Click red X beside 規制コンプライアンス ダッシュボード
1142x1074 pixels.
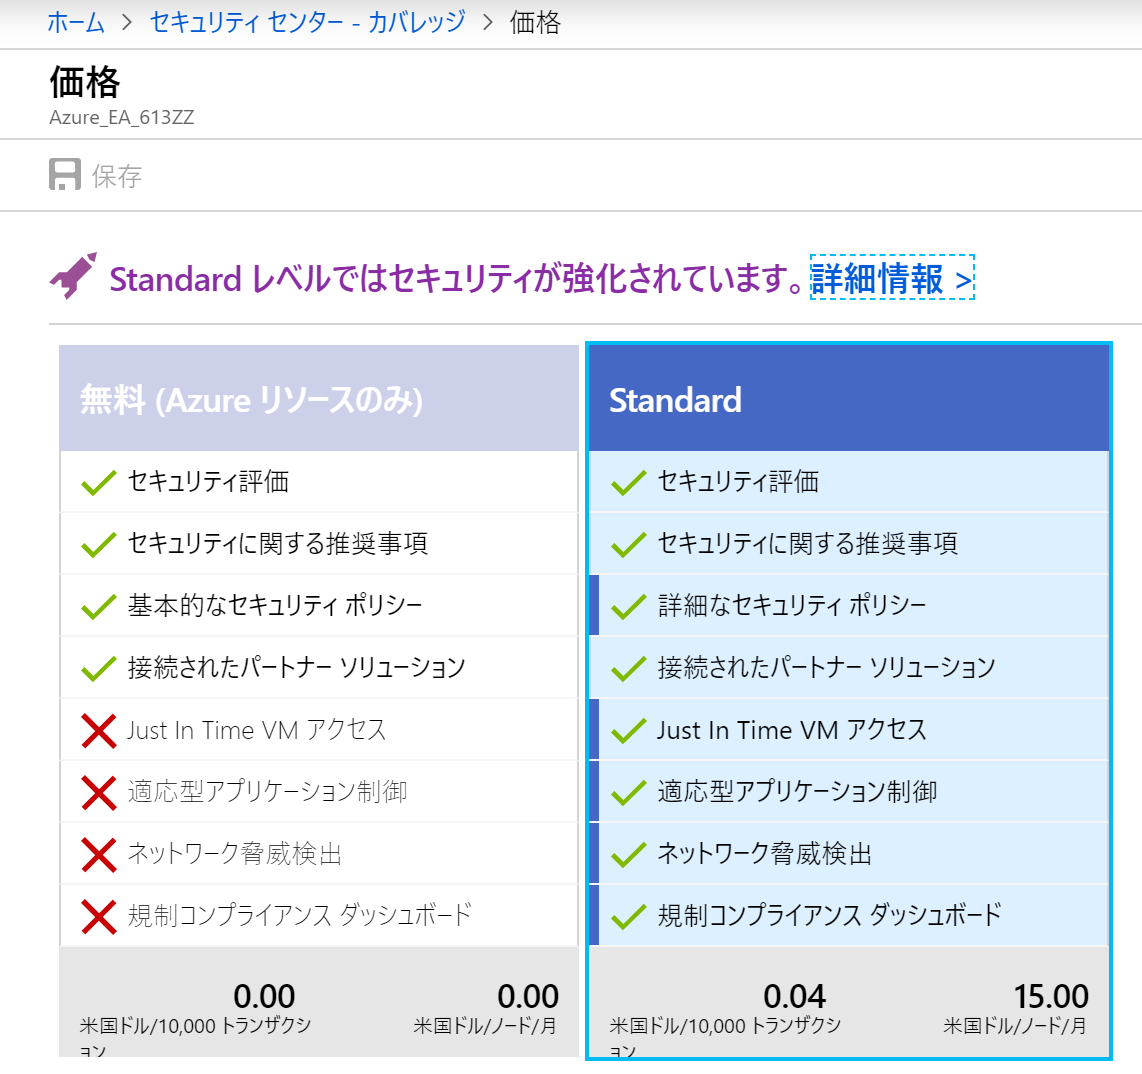point(99,916)
